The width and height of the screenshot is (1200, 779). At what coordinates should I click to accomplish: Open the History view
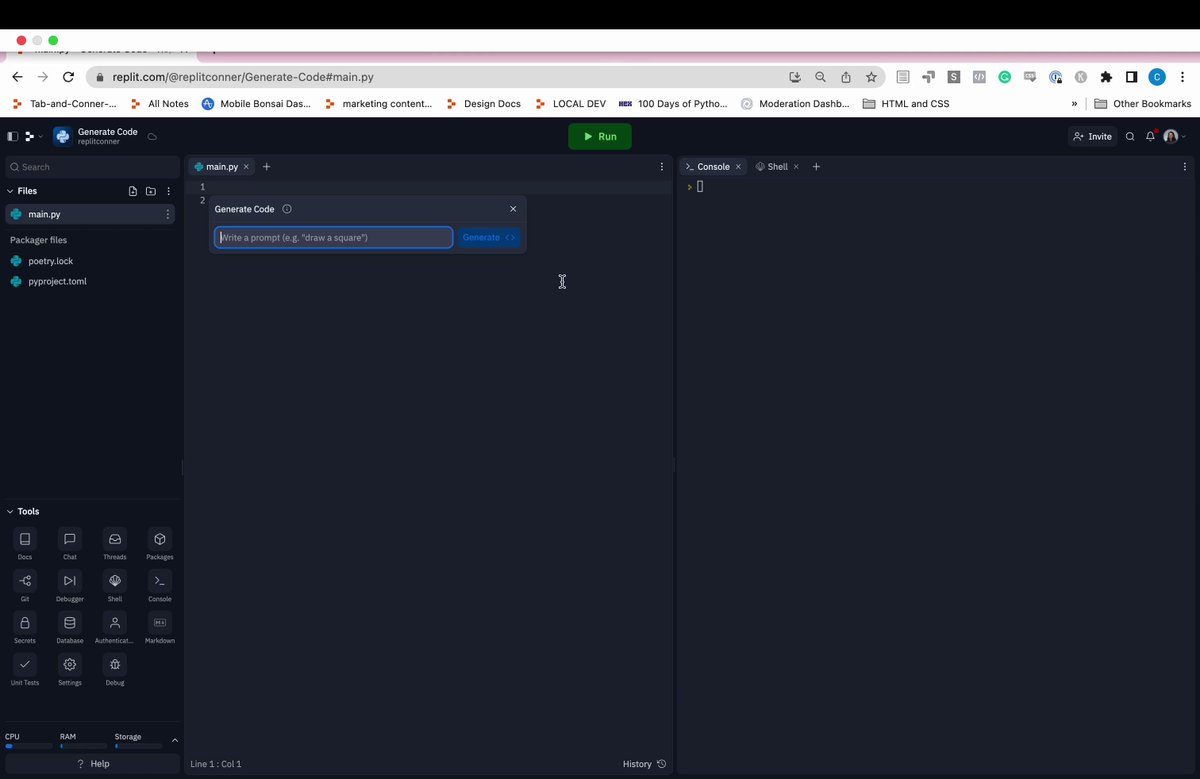[644, 764]
